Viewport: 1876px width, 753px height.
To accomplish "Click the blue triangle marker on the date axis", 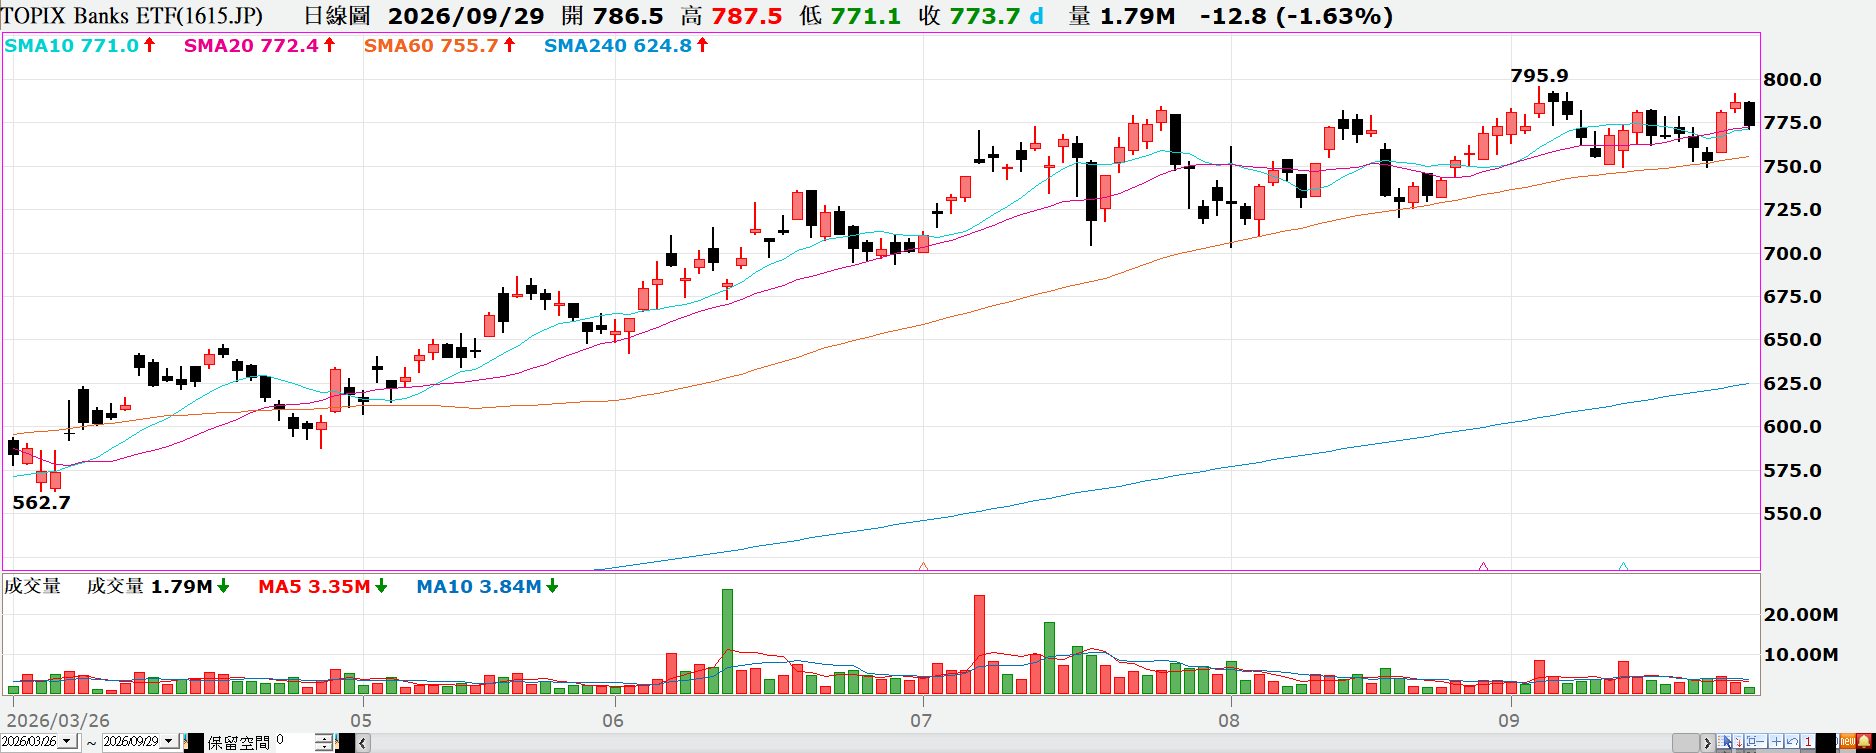I will click(1623, 566).
